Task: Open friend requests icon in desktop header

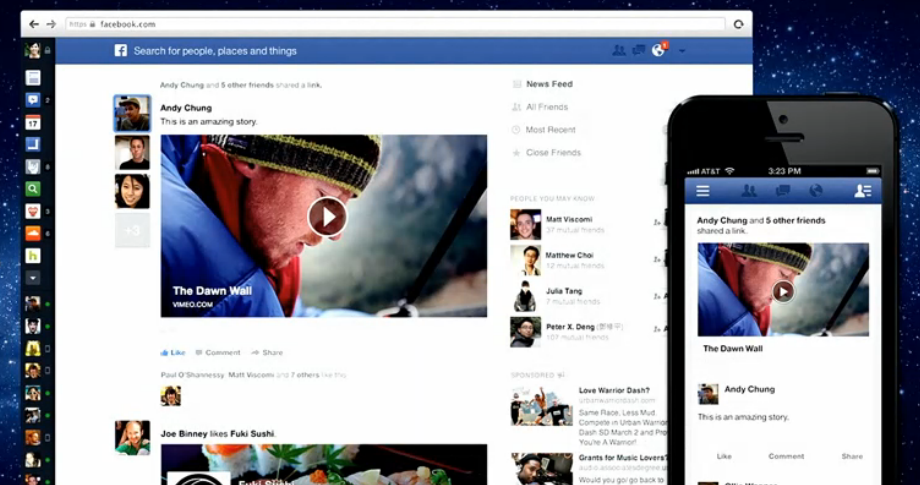Action: tap(618, 51)
